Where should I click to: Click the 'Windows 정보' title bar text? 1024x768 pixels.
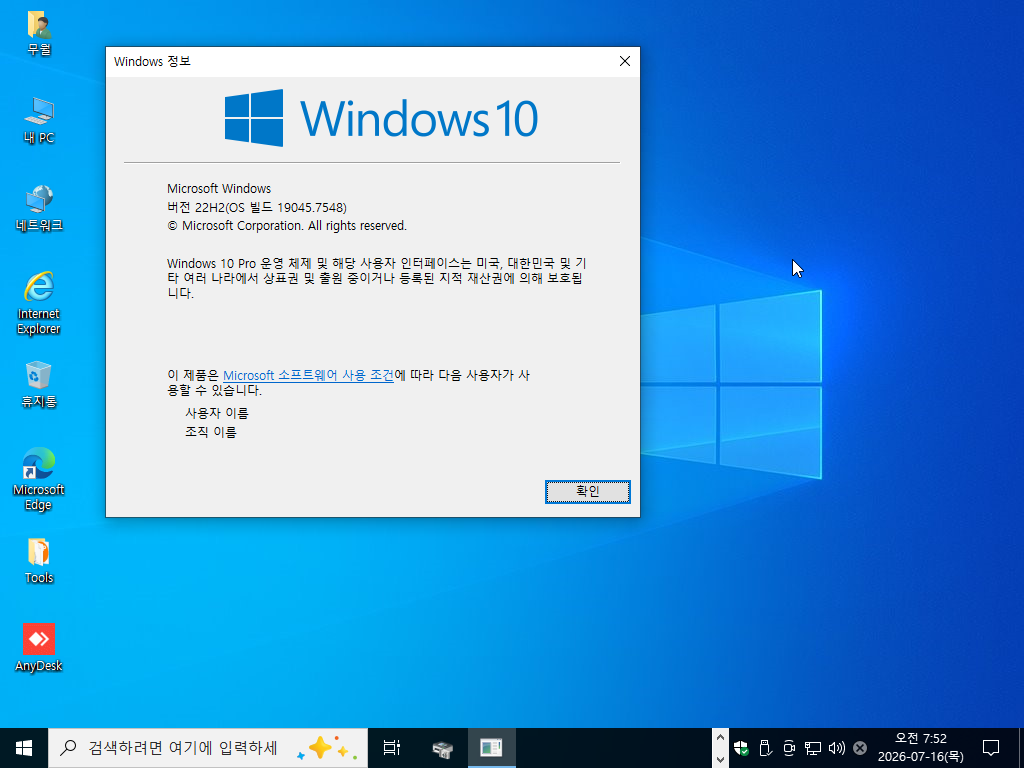click(x=152, y=61)
